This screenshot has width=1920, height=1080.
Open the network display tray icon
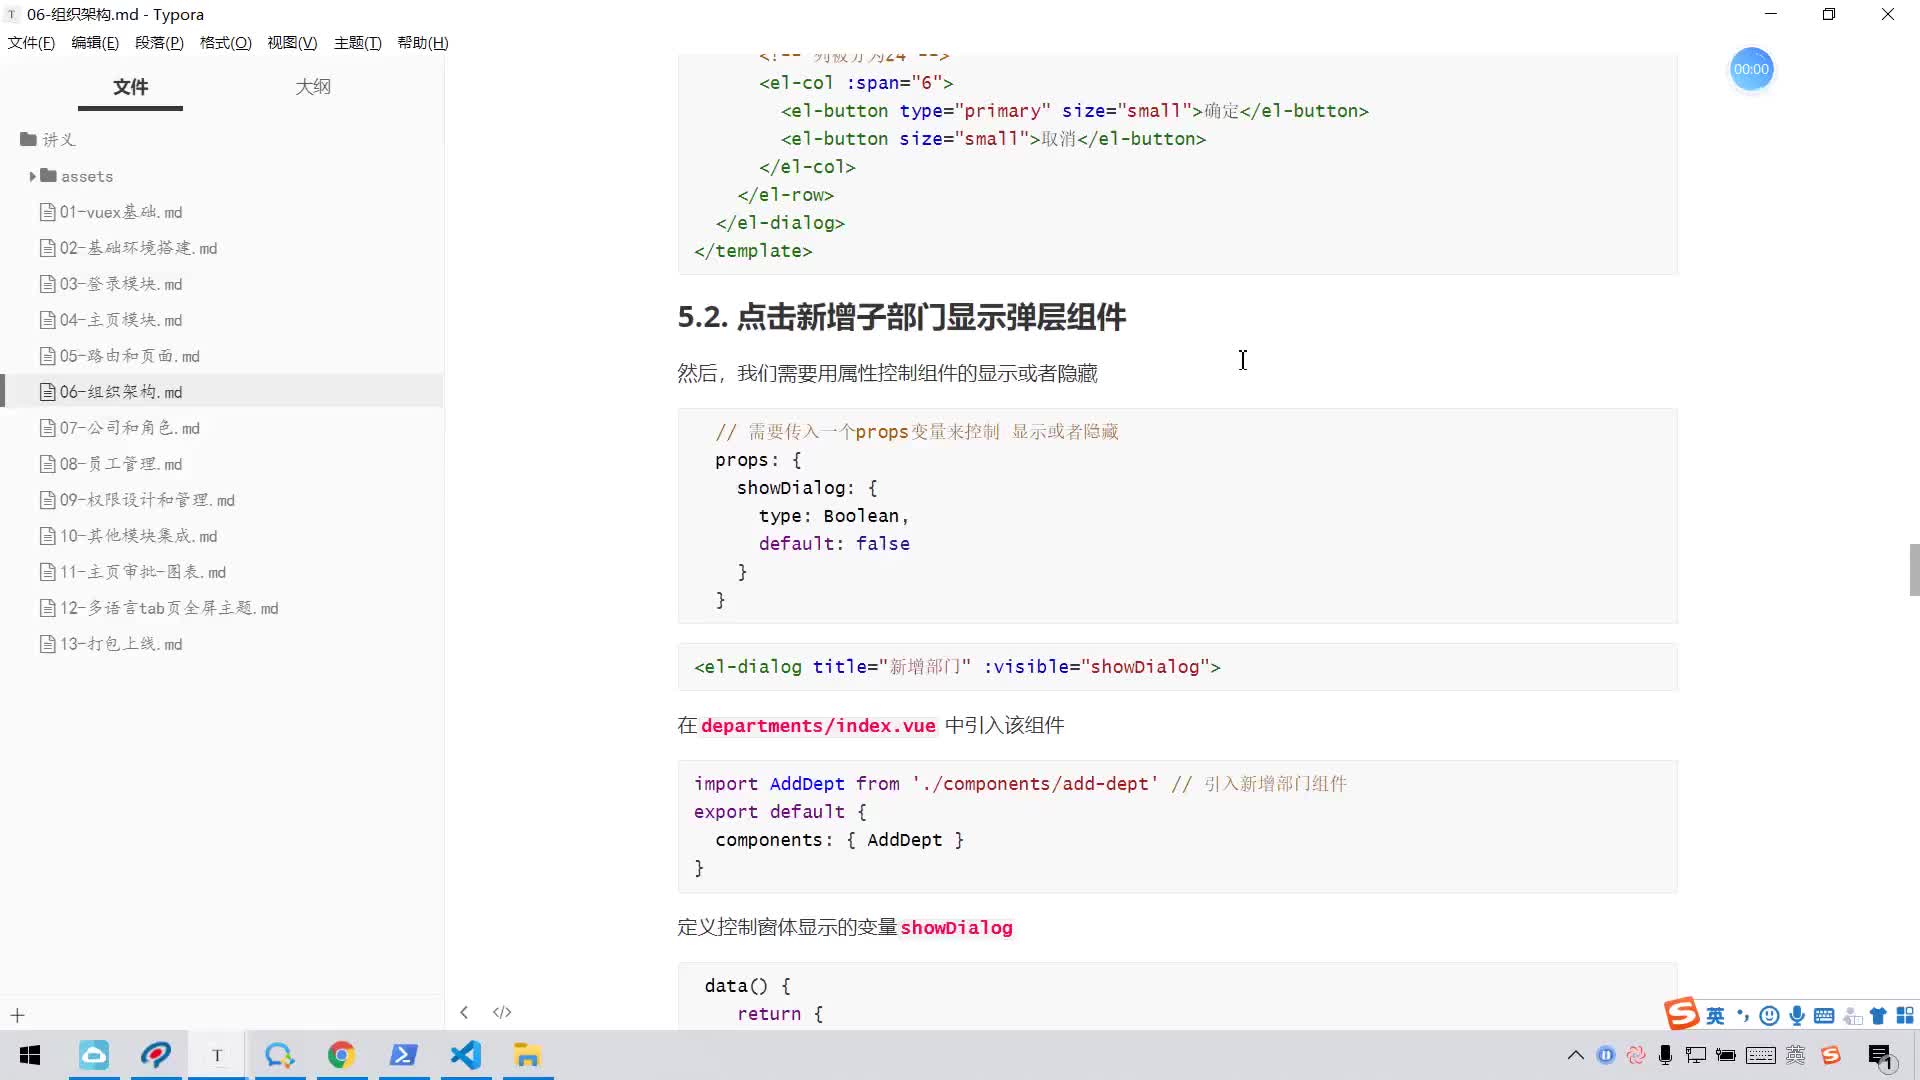click(1696, 1055)
